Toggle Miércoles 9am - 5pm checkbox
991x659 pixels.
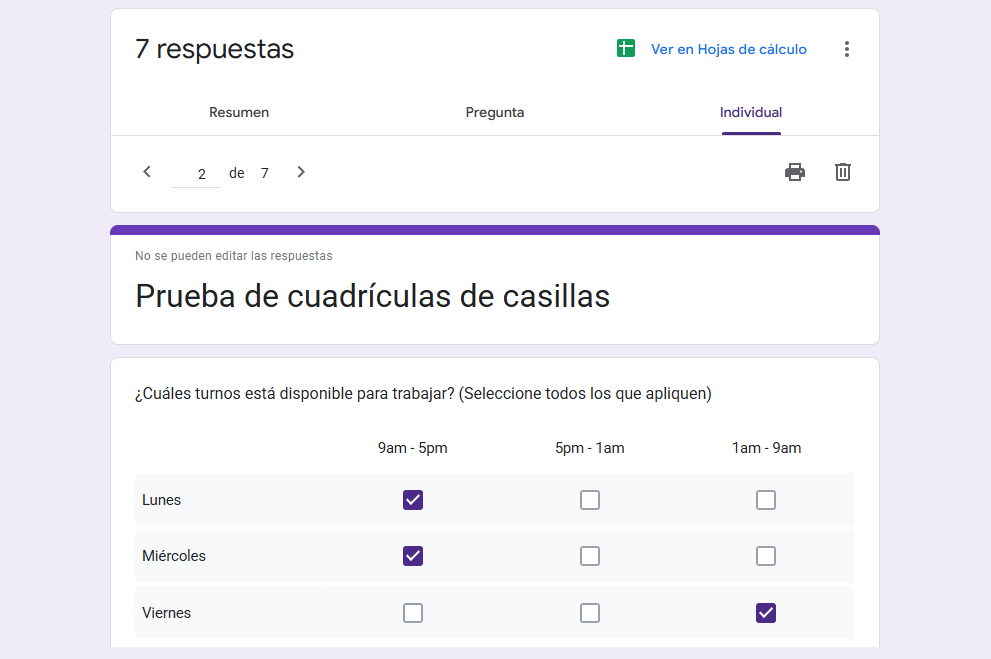tap(413, 556)
